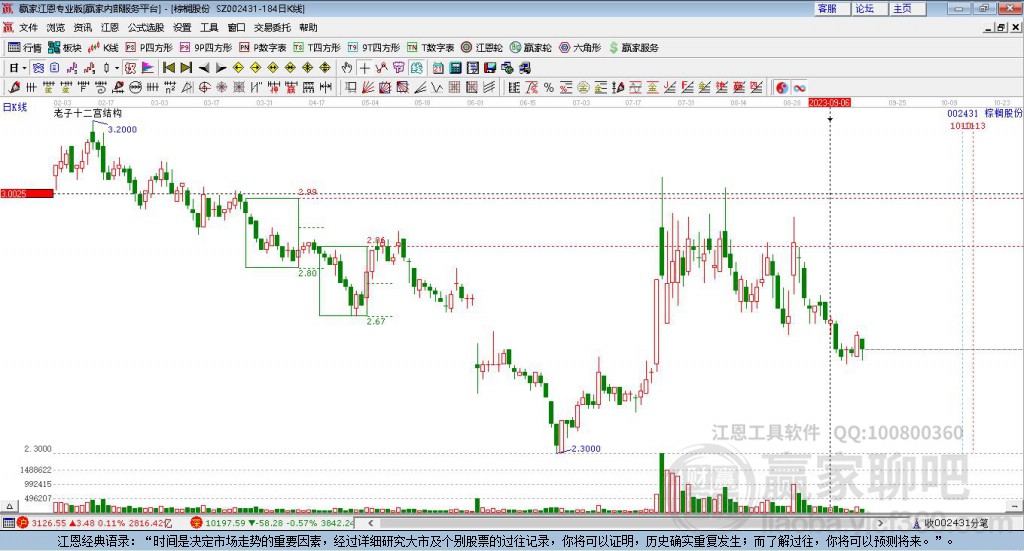1024x551 pixels.
Task: Select the first yellow diamond arrow icon
Action: click(x=238, y=68)
